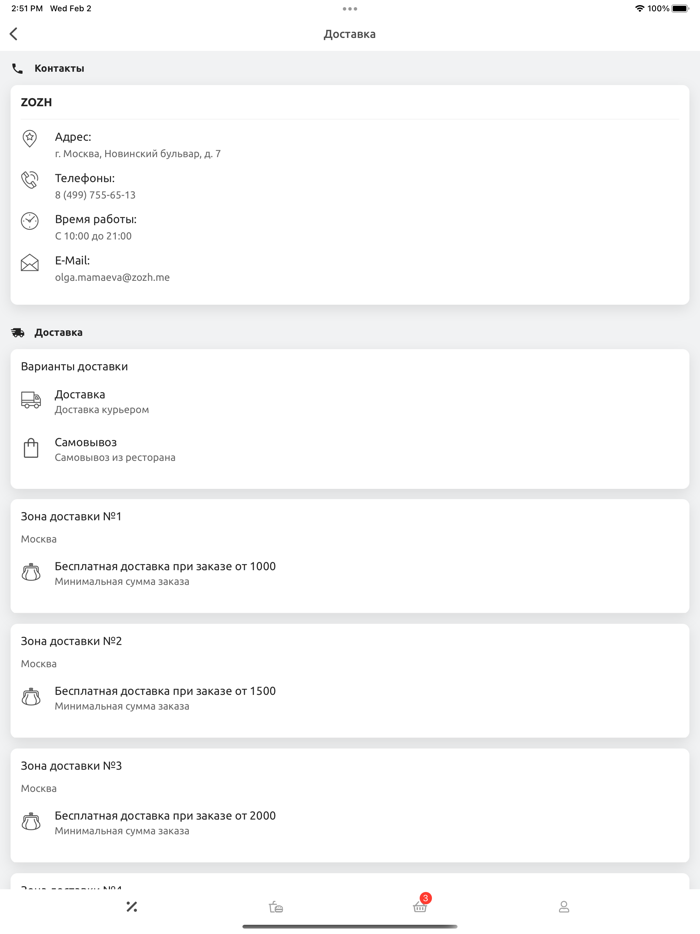Go back using the top-left arrow
700x934 pixels.
click(x=14, y=34)
